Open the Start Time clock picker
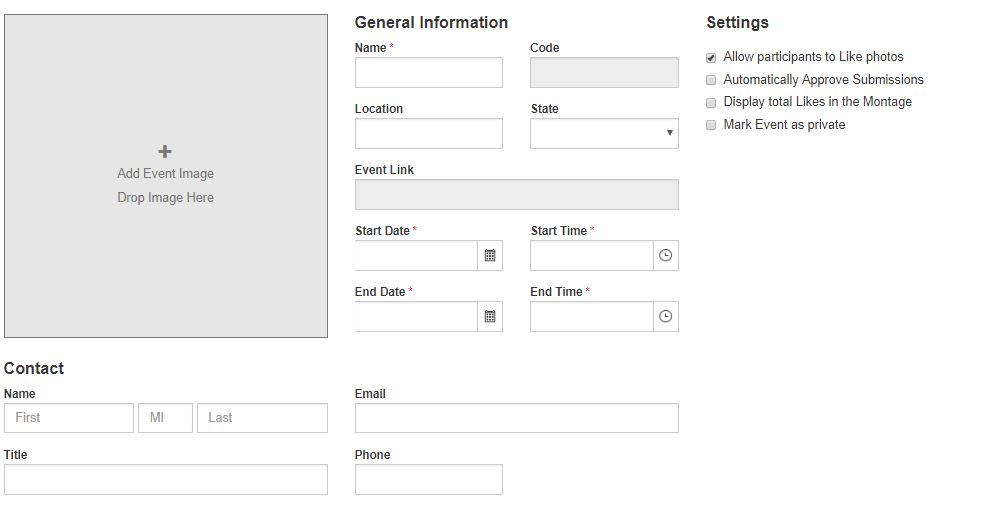Image resolution: width=995 pixels, height=511 pixels. [666, 256]
